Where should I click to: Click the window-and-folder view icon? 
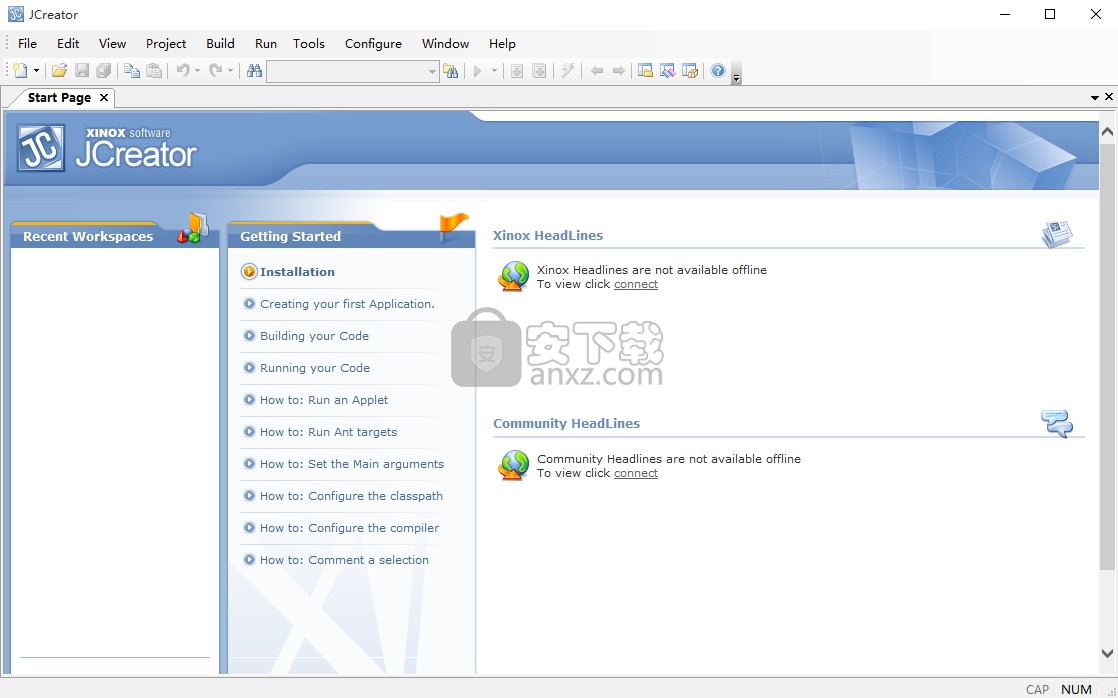click(x=645, y=71)
